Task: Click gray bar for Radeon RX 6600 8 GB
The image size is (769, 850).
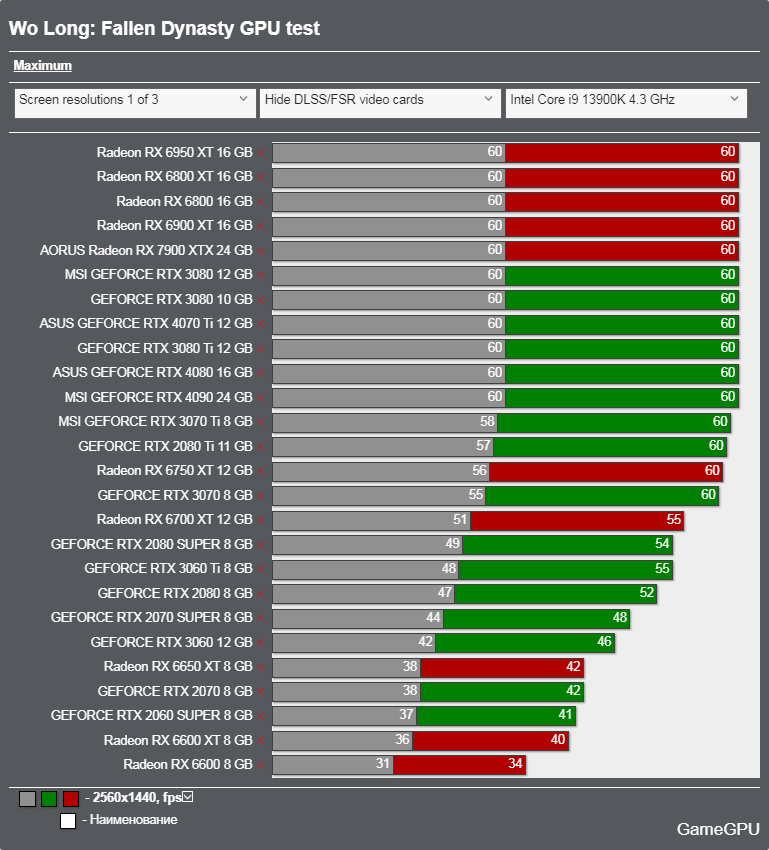Action: tap(333, 765)
